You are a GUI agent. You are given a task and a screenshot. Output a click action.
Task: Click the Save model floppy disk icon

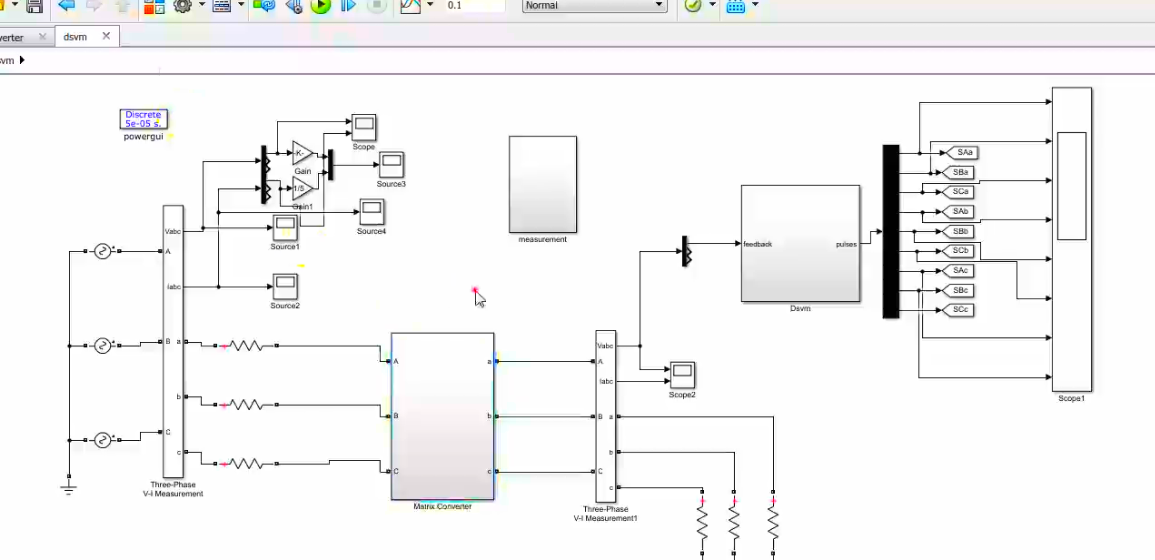(34, 6)
